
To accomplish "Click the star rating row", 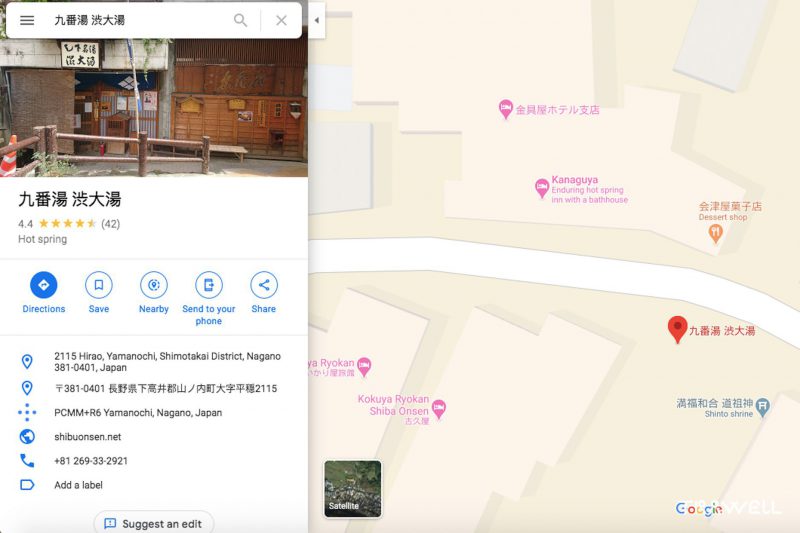I will [x=67, y=223].
